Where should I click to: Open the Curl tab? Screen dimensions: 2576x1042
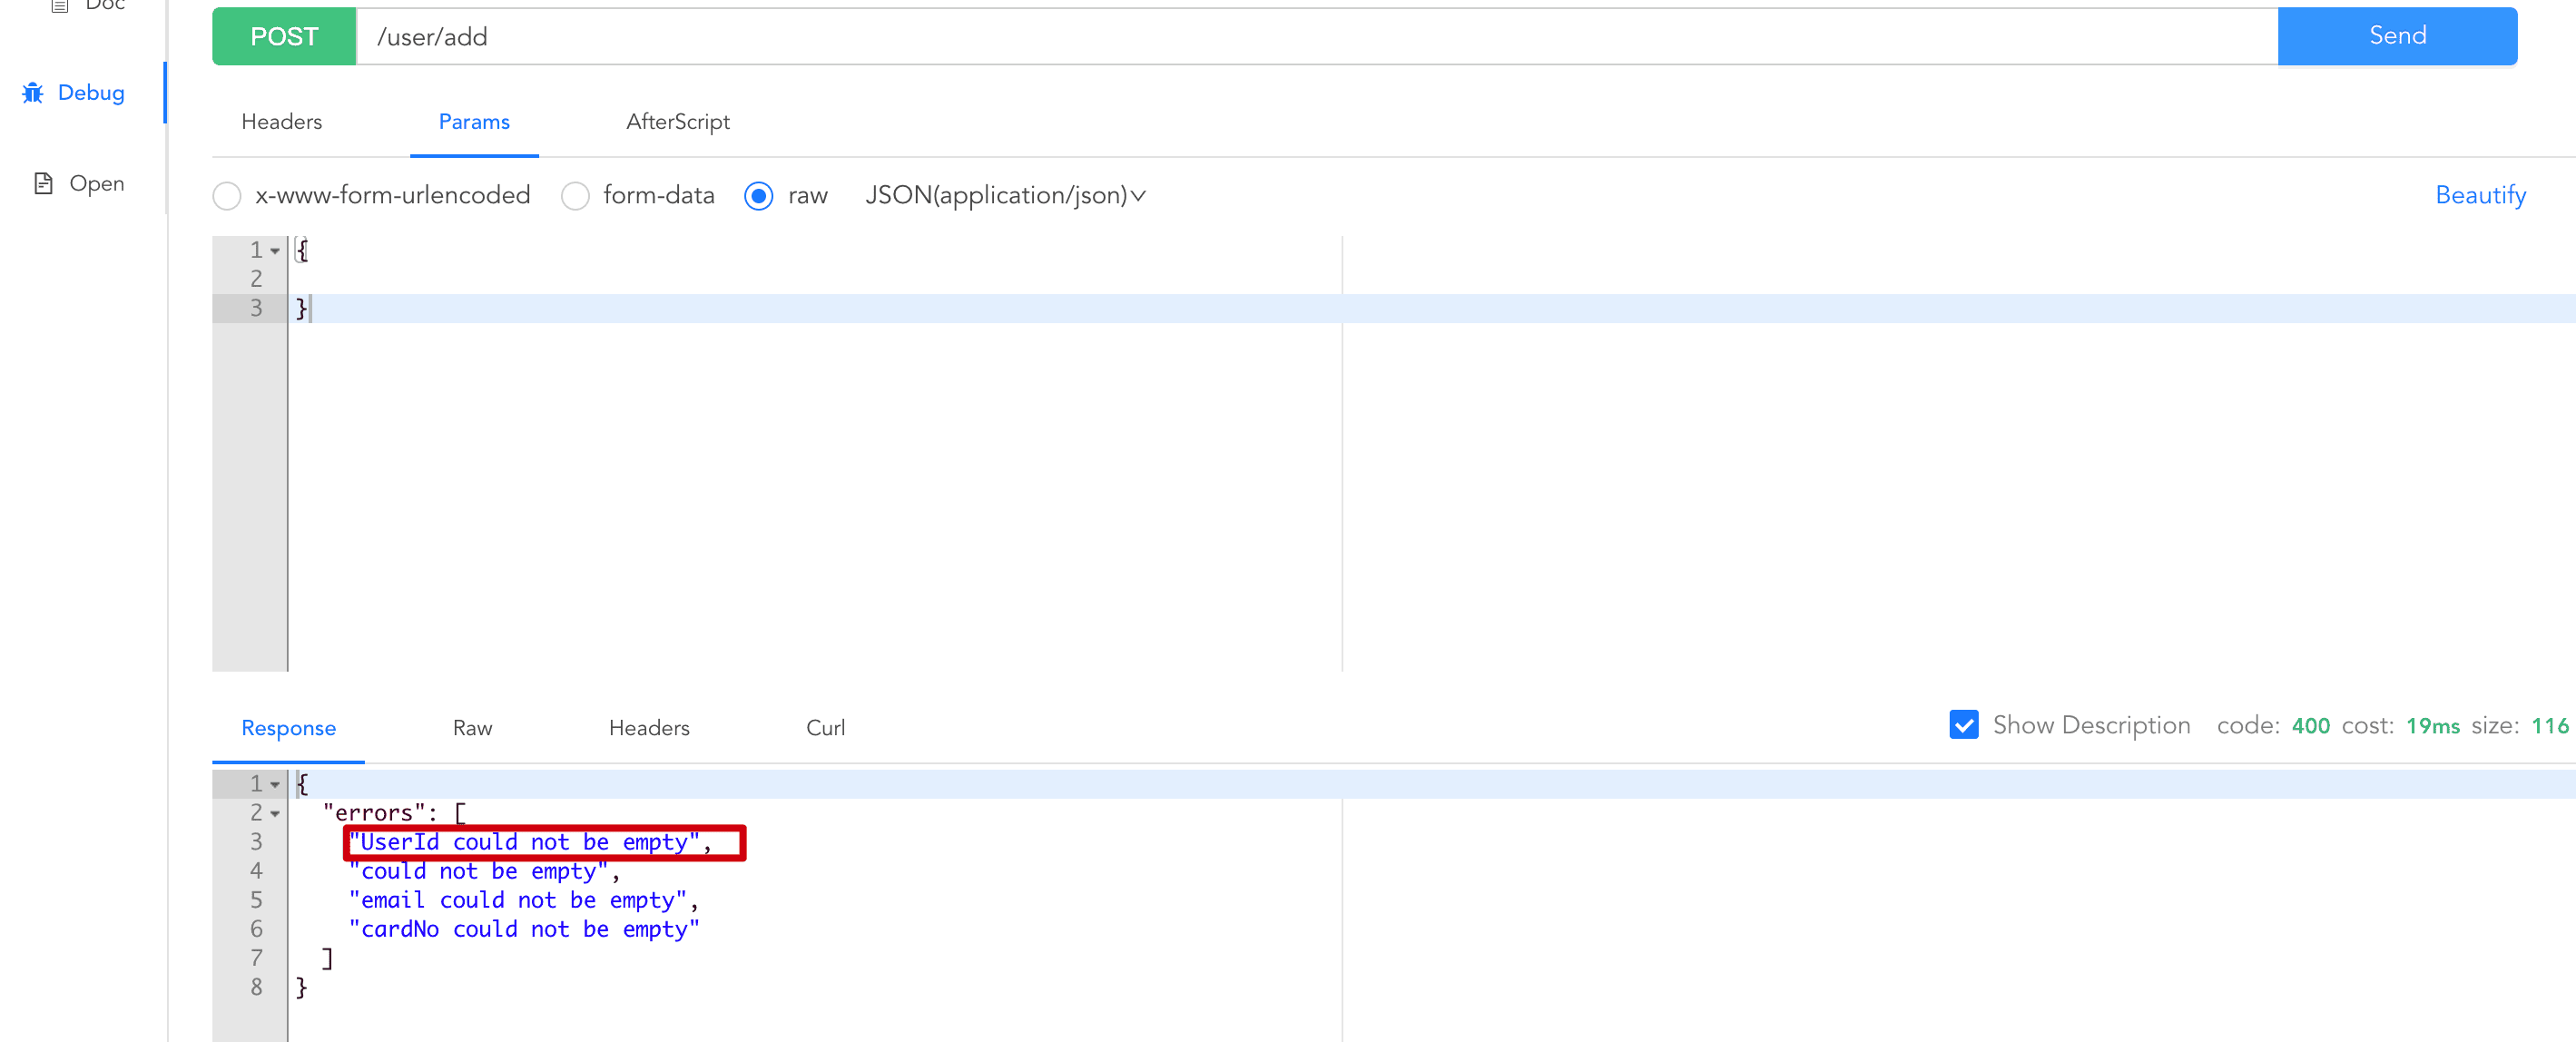click(825, 728)
